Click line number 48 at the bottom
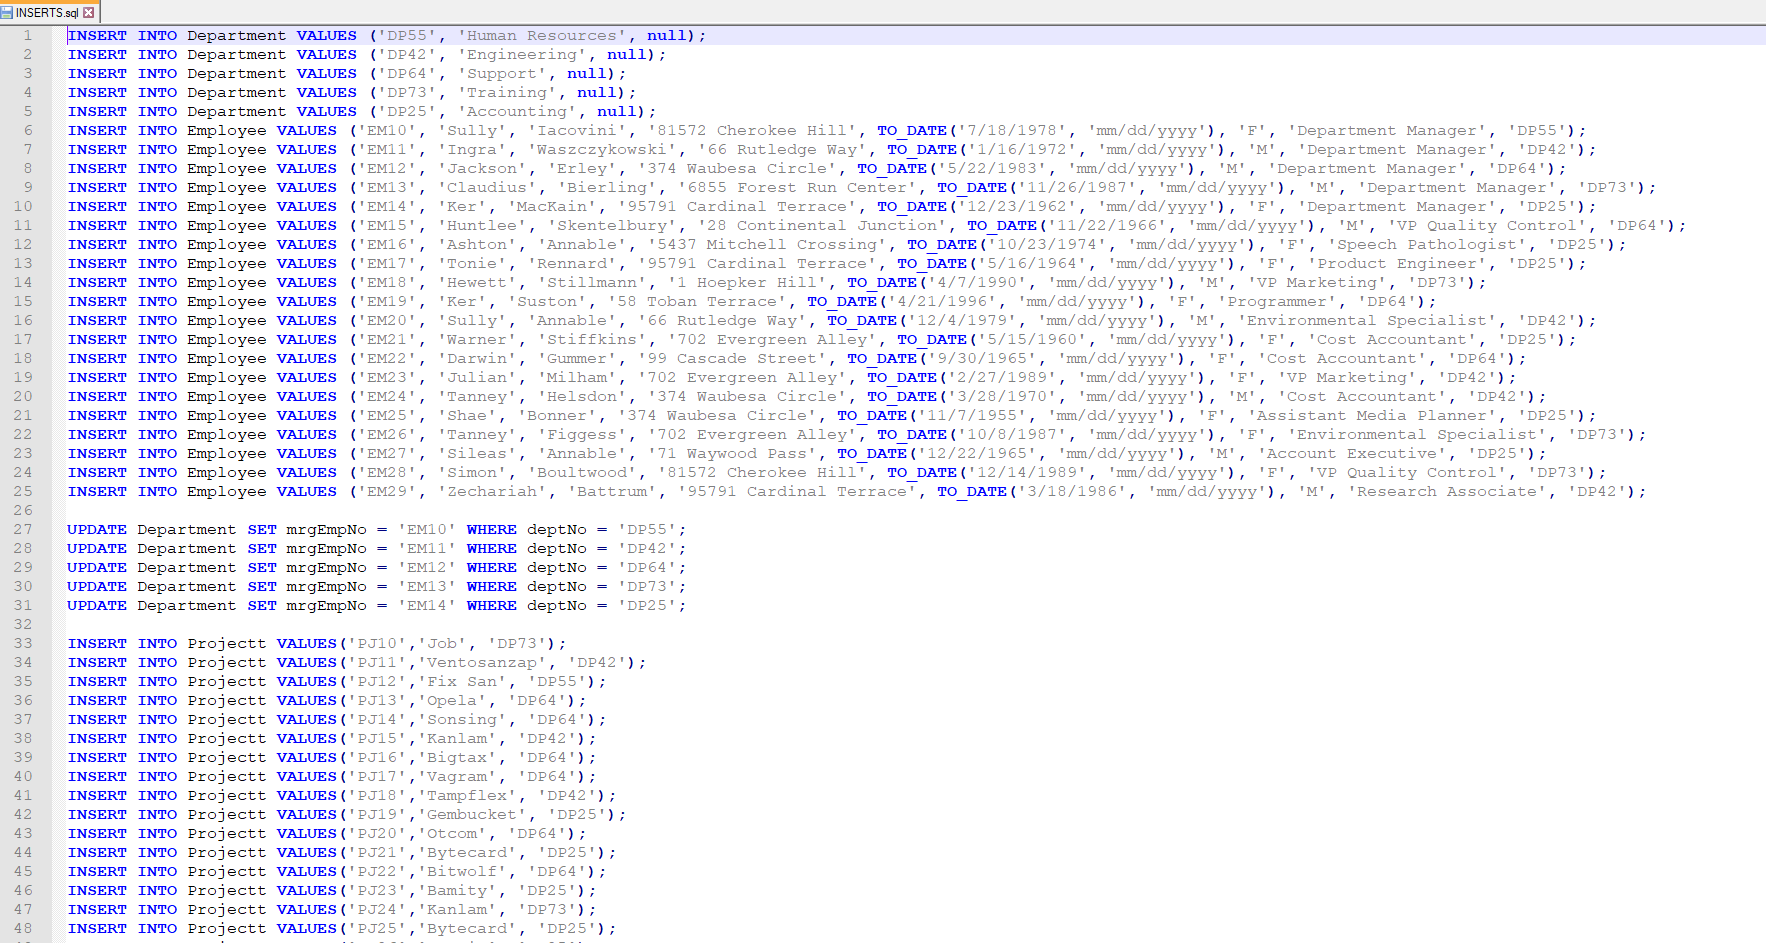 click(x=24, y=928)
